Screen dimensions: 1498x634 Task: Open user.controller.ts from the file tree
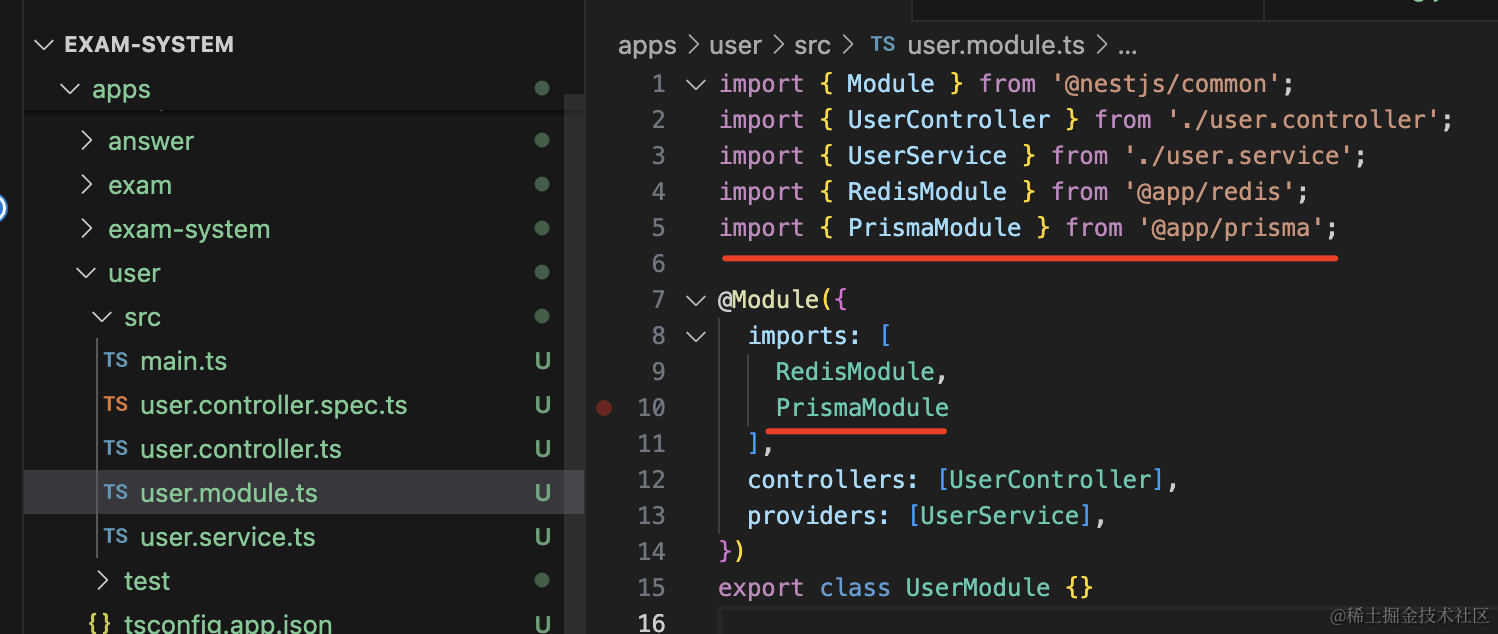click(x=241, y=449)
